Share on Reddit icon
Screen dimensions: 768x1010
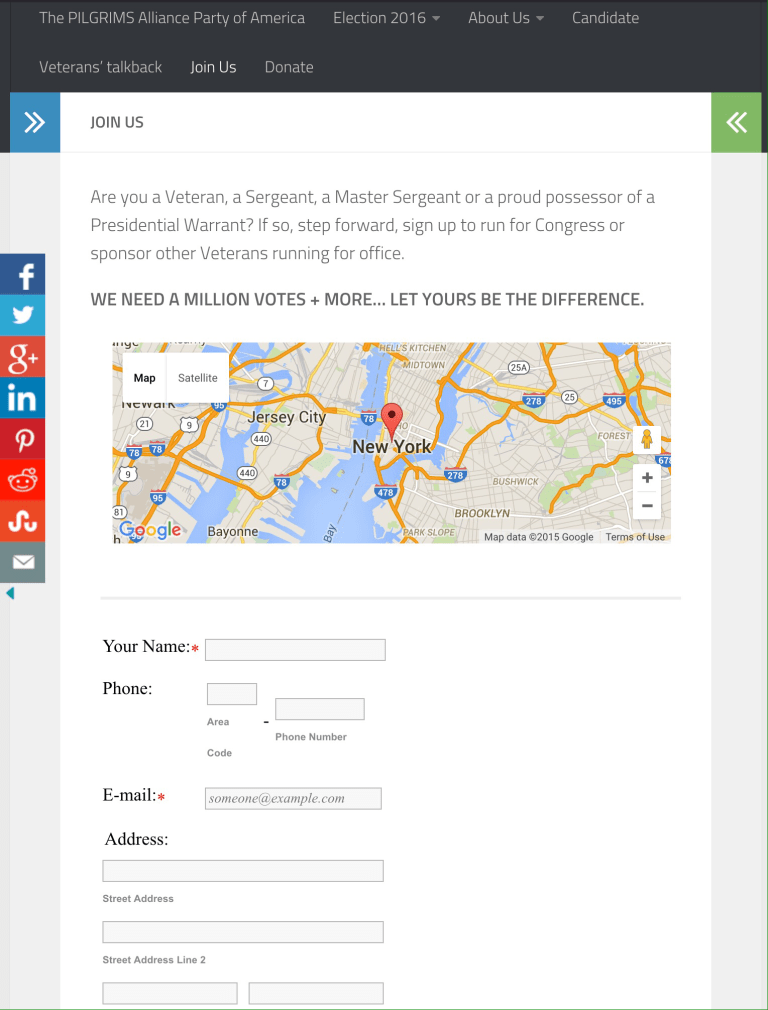[22, 480]
